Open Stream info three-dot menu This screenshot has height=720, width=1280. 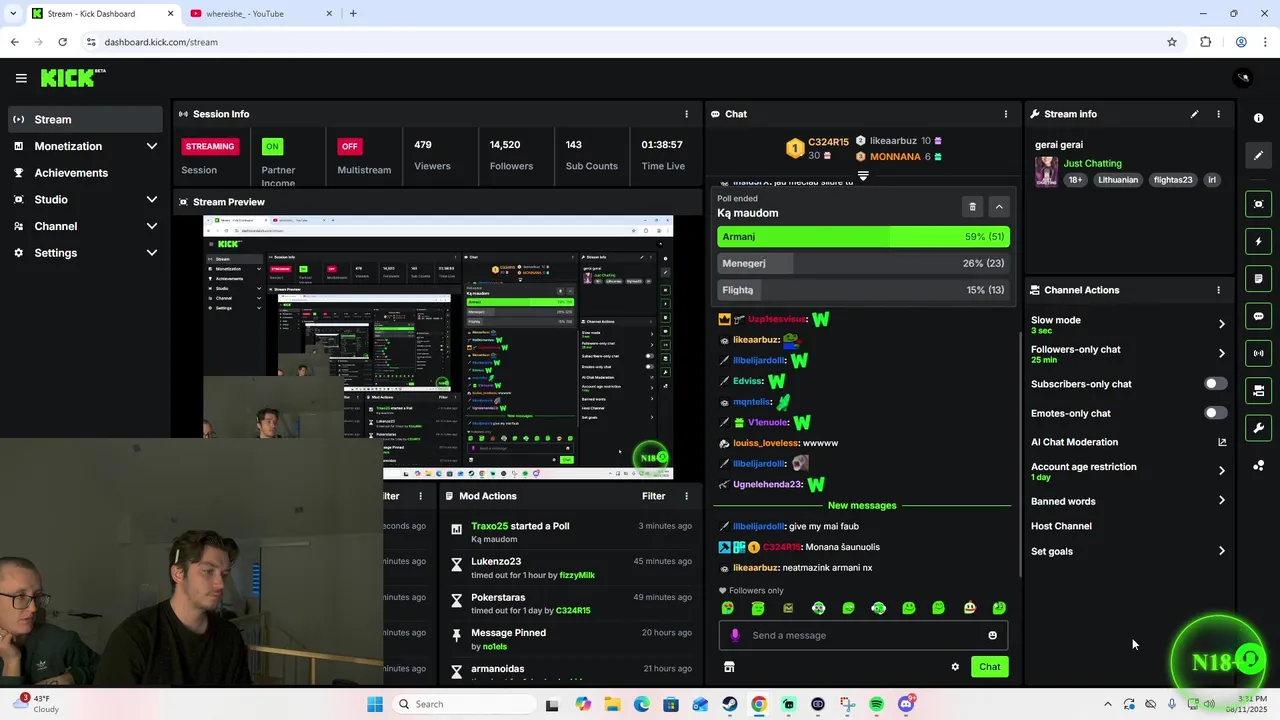click(x=1218, y=114)
